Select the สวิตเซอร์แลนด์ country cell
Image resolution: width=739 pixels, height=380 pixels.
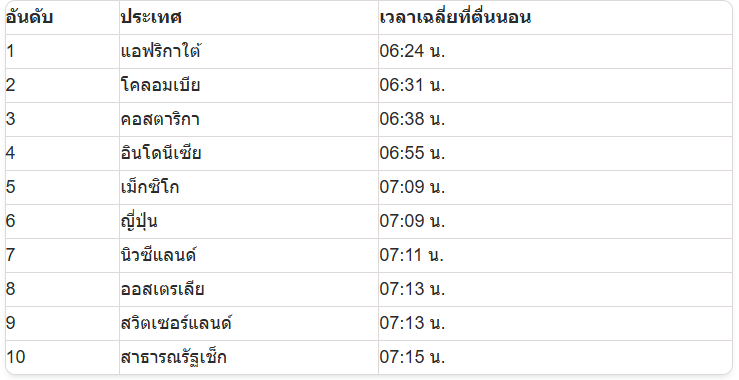click(249, 323)
